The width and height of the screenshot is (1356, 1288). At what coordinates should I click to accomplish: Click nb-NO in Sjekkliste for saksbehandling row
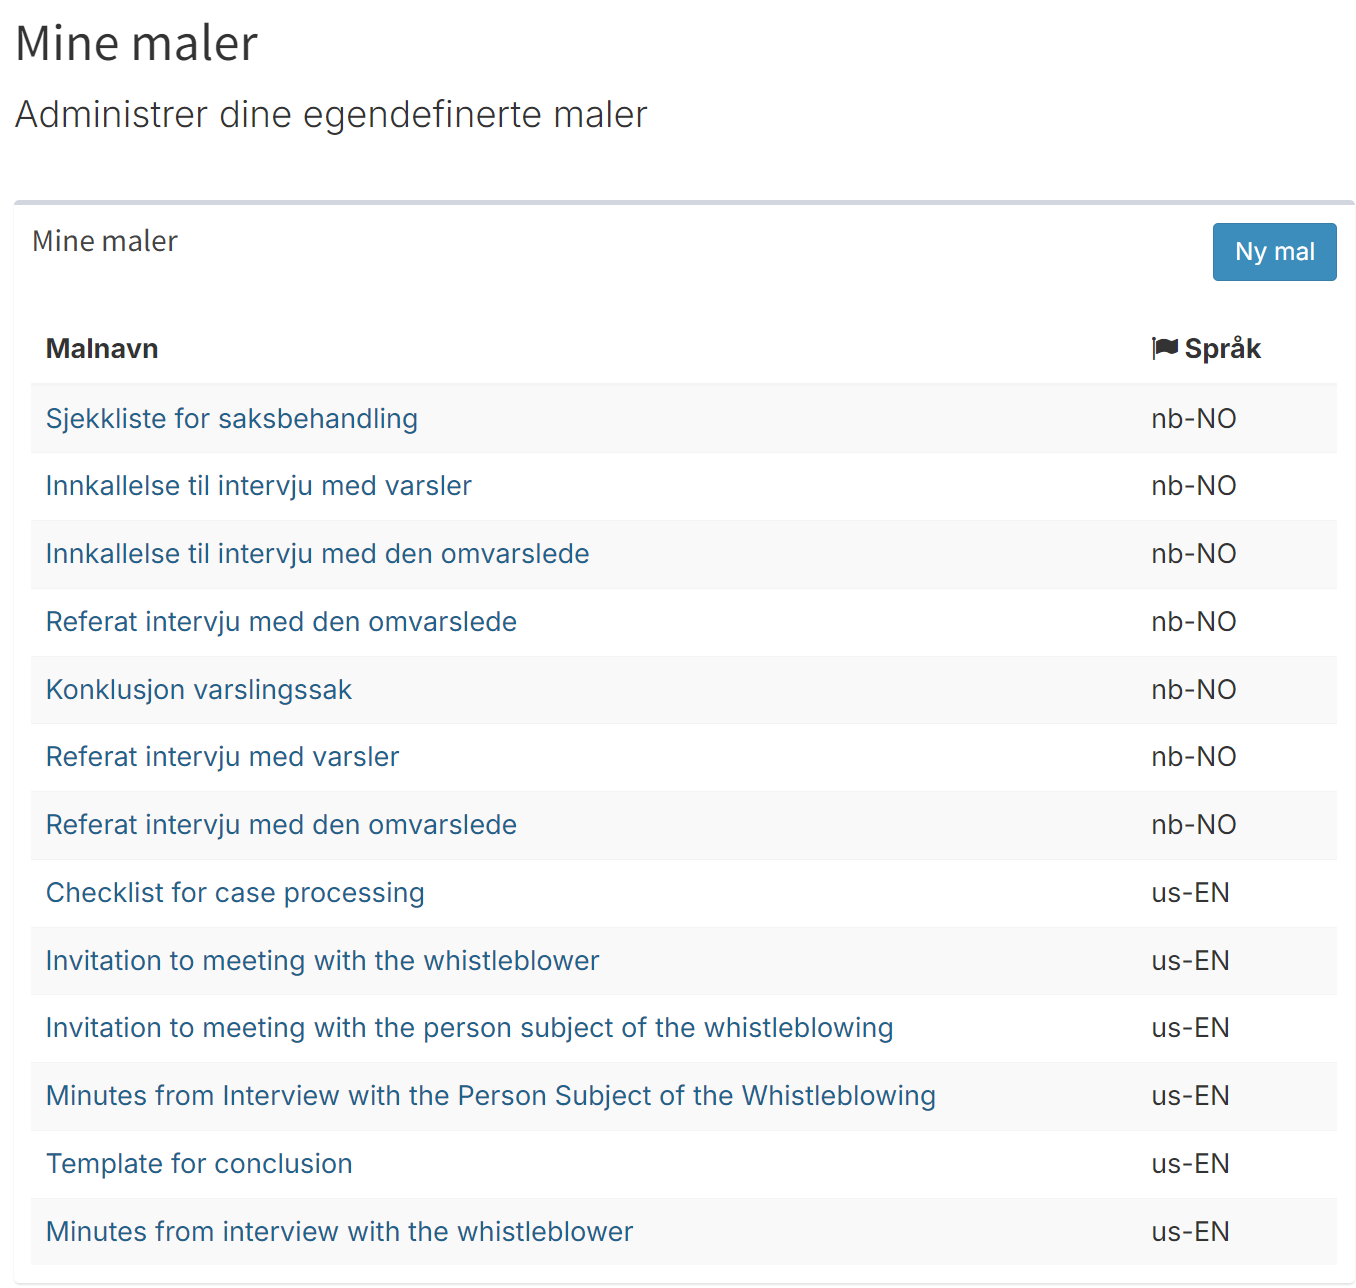[1194, 419]
